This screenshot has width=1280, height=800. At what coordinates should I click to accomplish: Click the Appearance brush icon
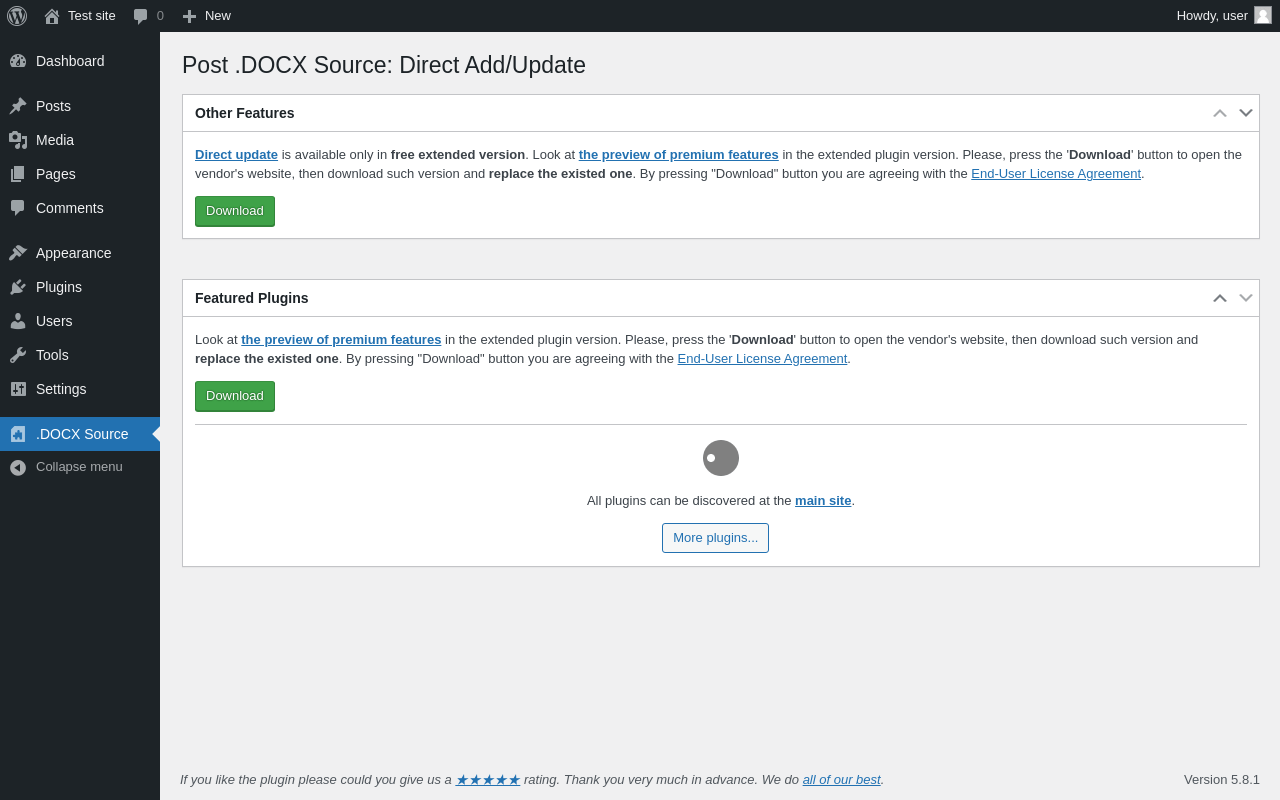(x=18, y=253)
